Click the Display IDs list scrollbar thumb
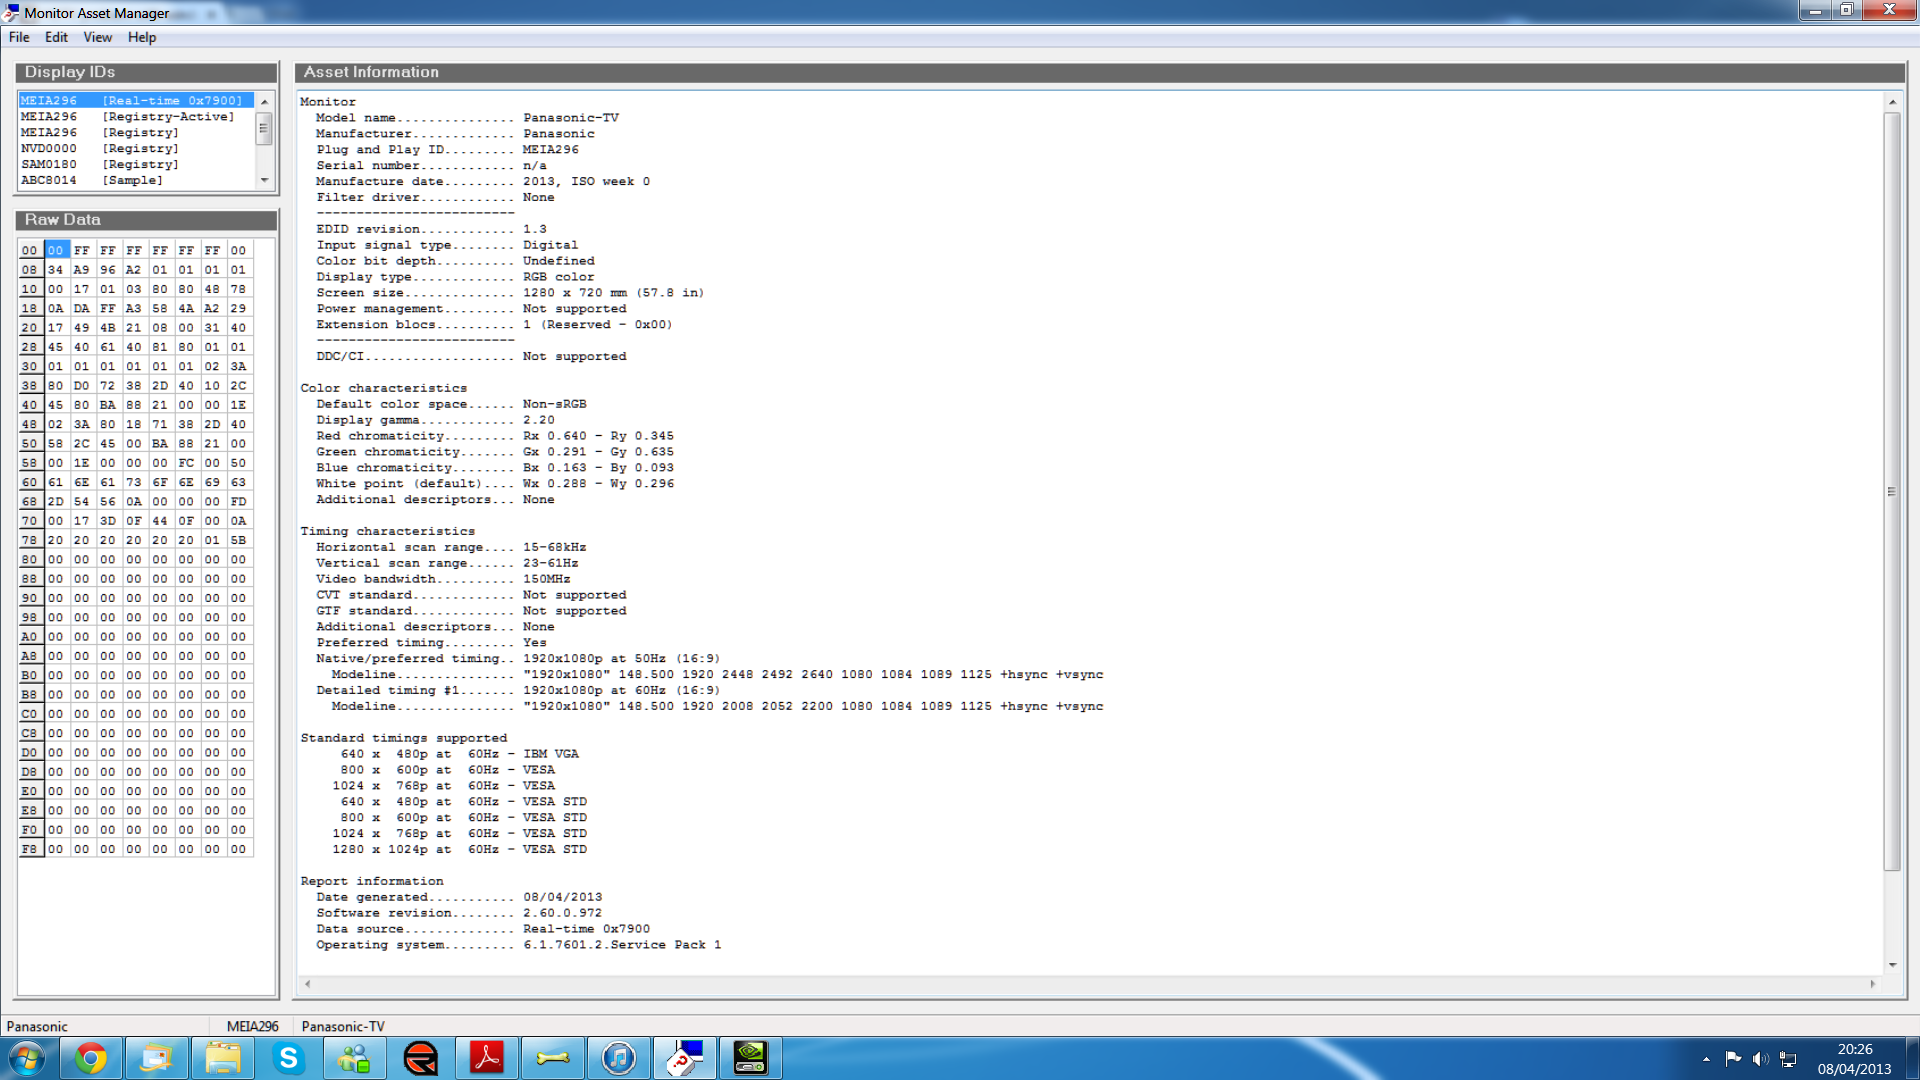This screenshot has height=1080, width=1920. pyautogui.click(x=264, y=128)
